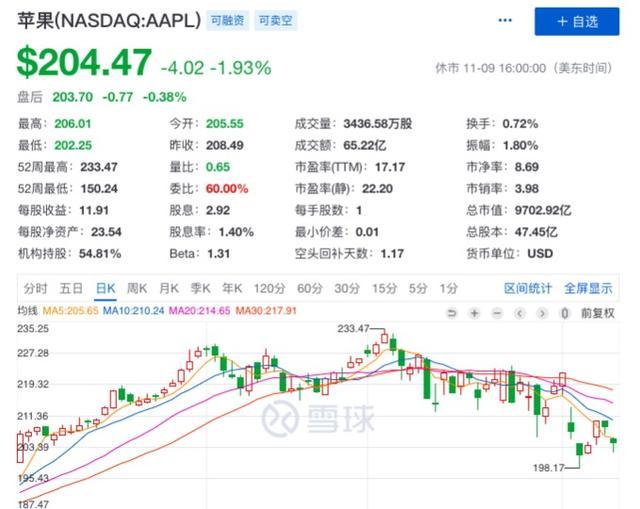Click the MA5:205.65 moving average label
The width and height of the screenshot is (640, 509).
(70, 311)
